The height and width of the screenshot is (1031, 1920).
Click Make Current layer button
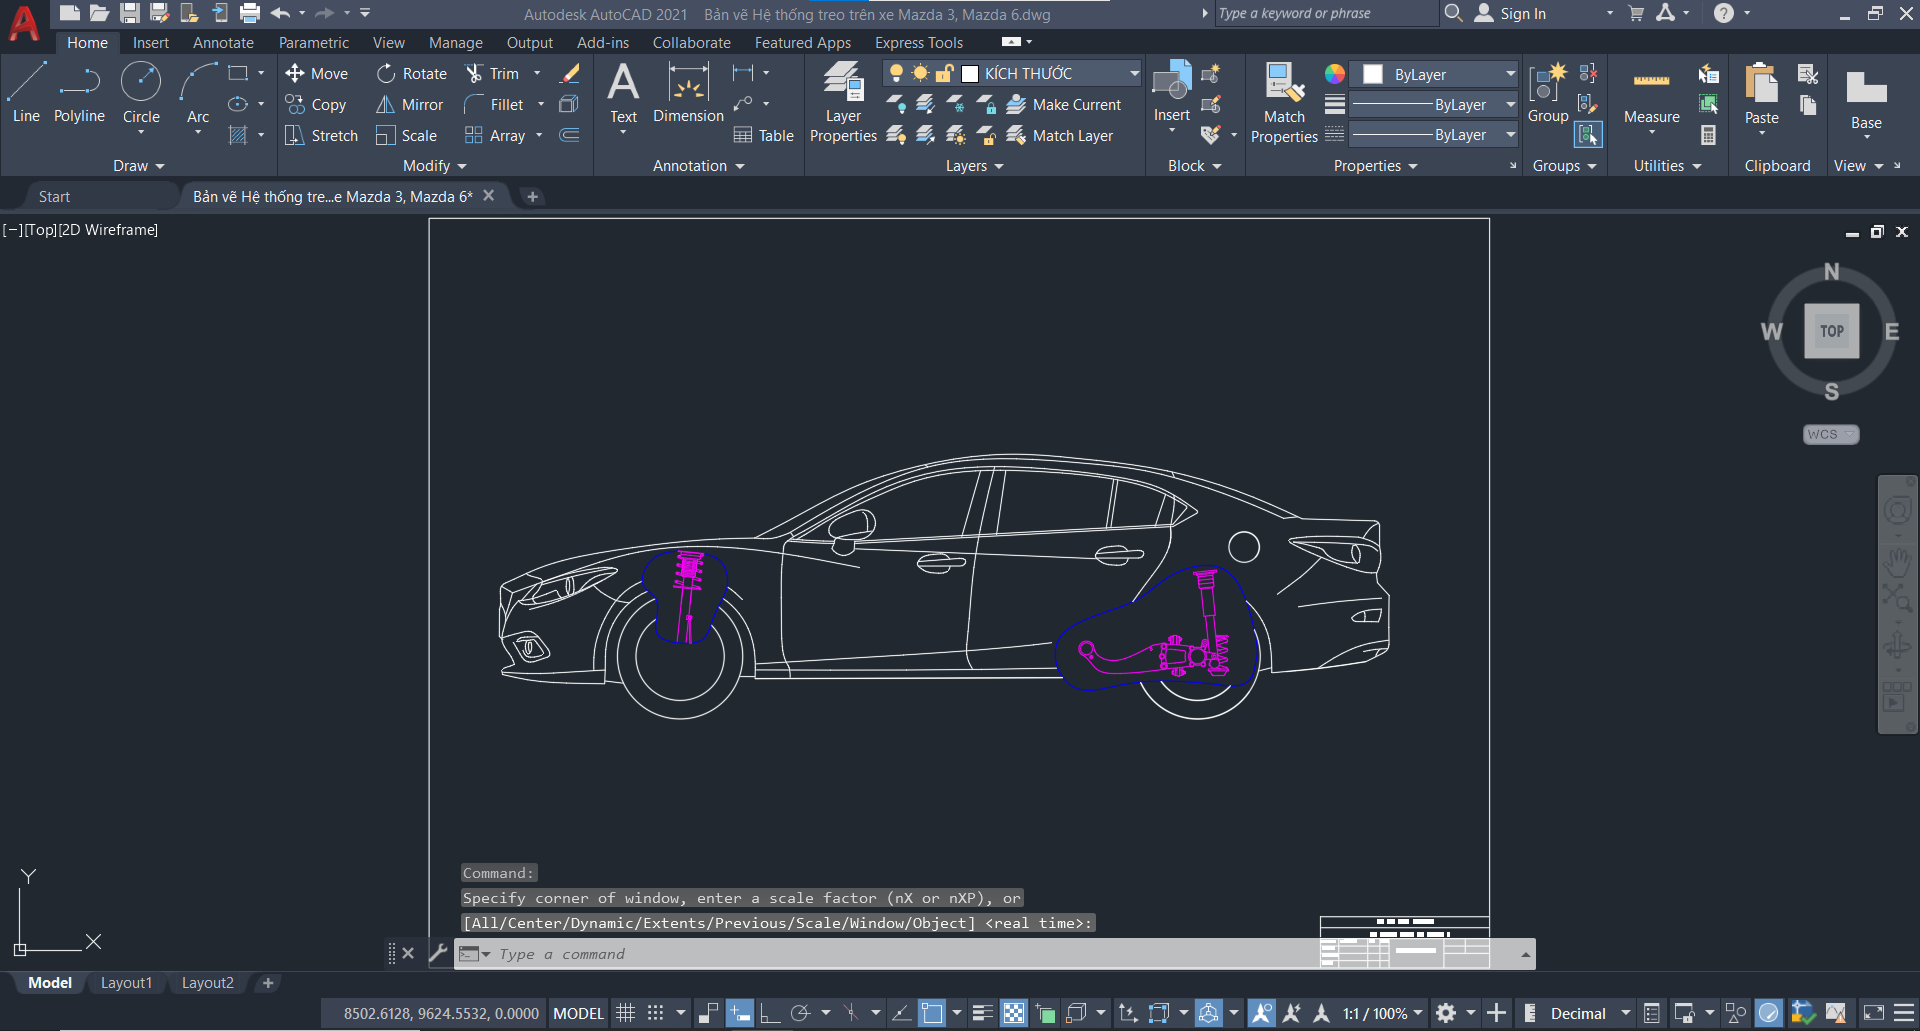(x=1063, y=104)
